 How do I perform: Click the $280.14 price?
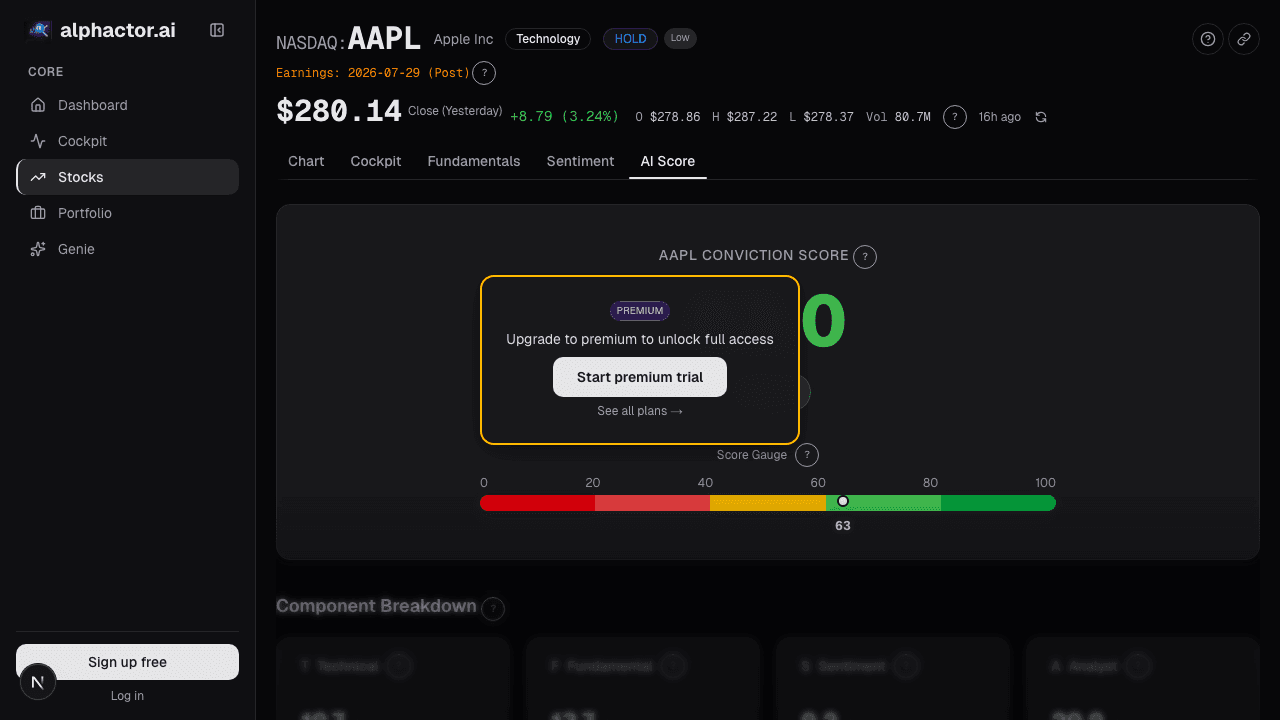pos(339,111)
